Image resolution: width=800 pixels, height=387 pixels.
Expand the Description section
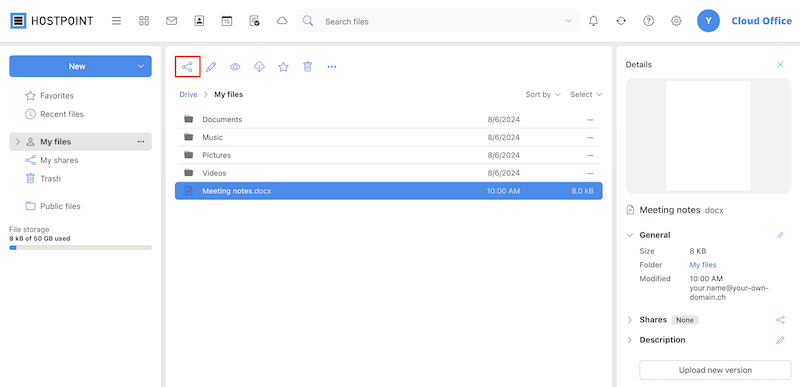(630, 340)
